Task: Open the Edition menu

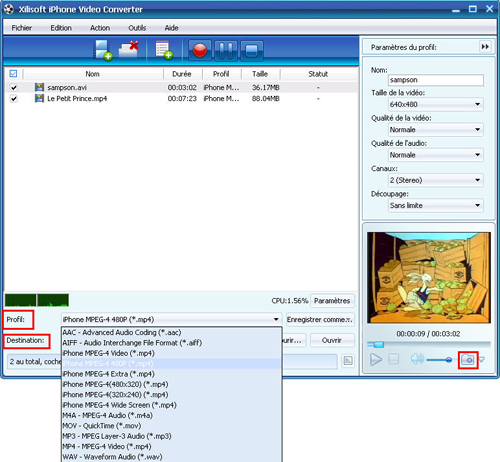Action: click(61, 28)
